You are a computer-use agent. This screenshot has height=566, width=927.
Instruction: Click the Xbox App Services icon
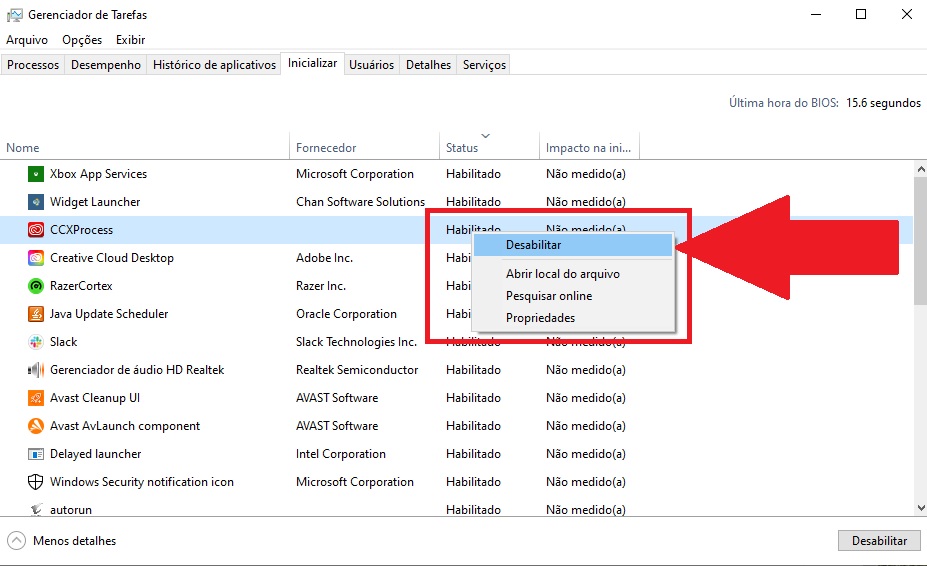coord(36,174)
